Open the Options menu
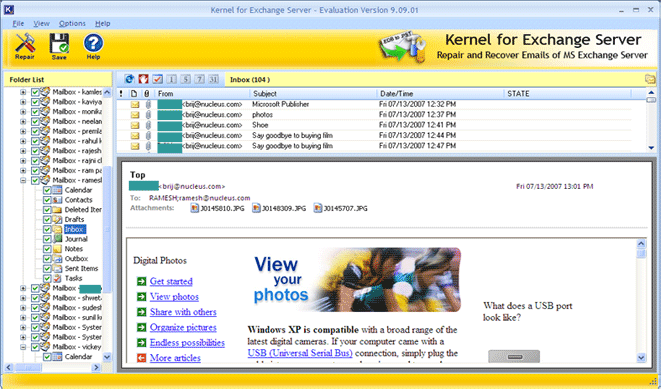The height and width of the screenshot is (389, 661). point(72,24)
